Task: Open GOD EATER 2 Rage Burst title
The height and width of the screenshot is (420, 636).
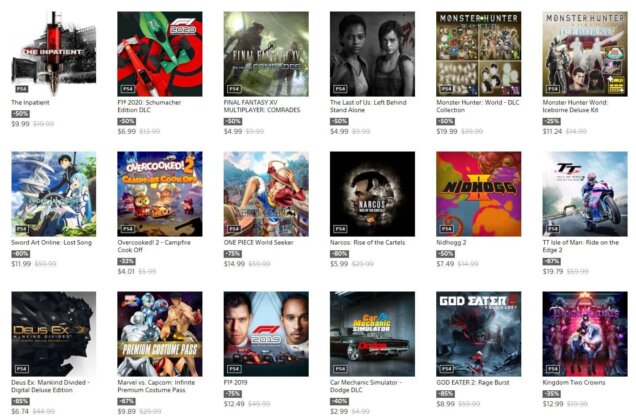Action: [473, 383]
